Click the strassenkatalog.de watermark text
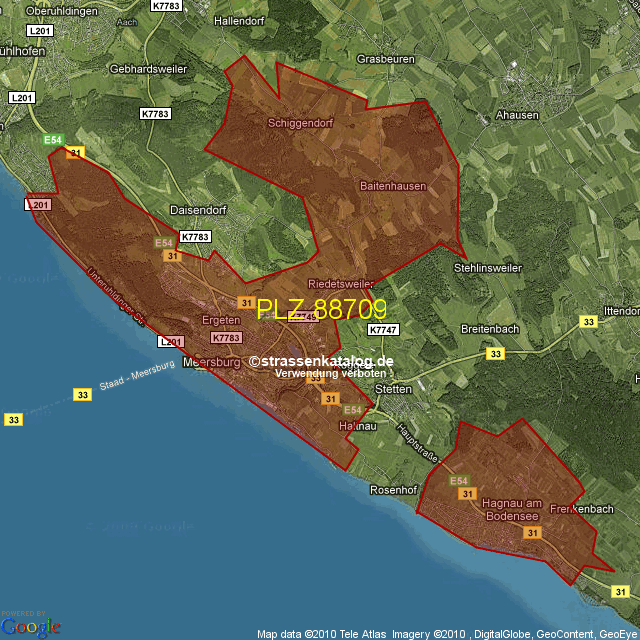 pyautogui.click(x=322, y=361)
